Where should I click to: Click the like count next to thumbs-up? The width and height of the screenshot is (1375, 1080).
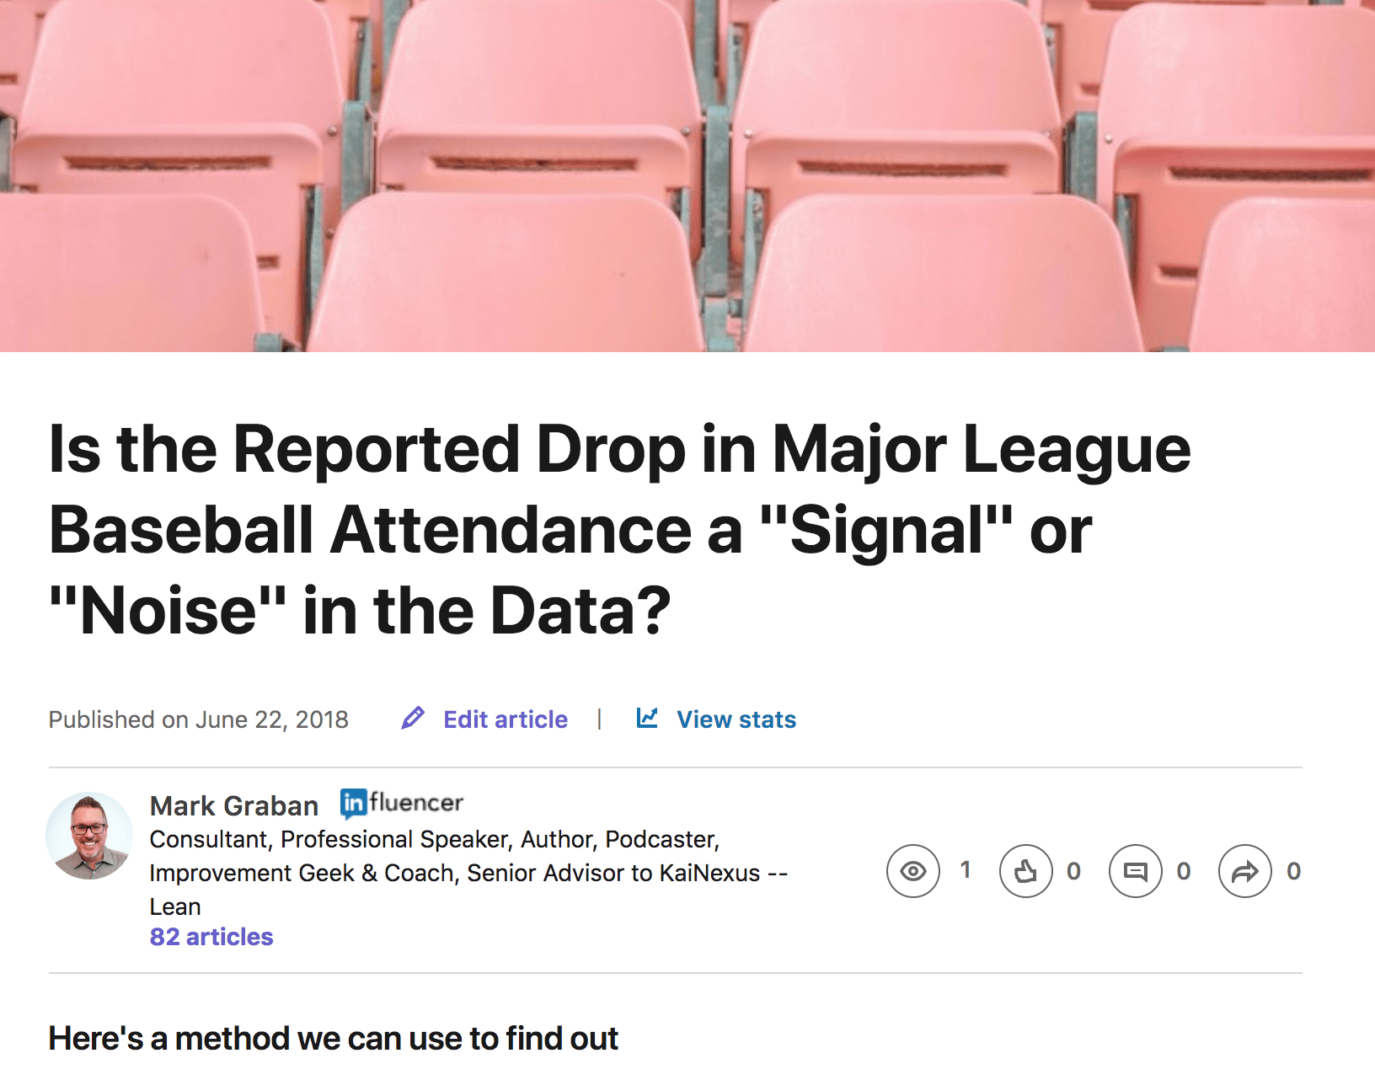pyautogui.click(x=1073, y=871)
